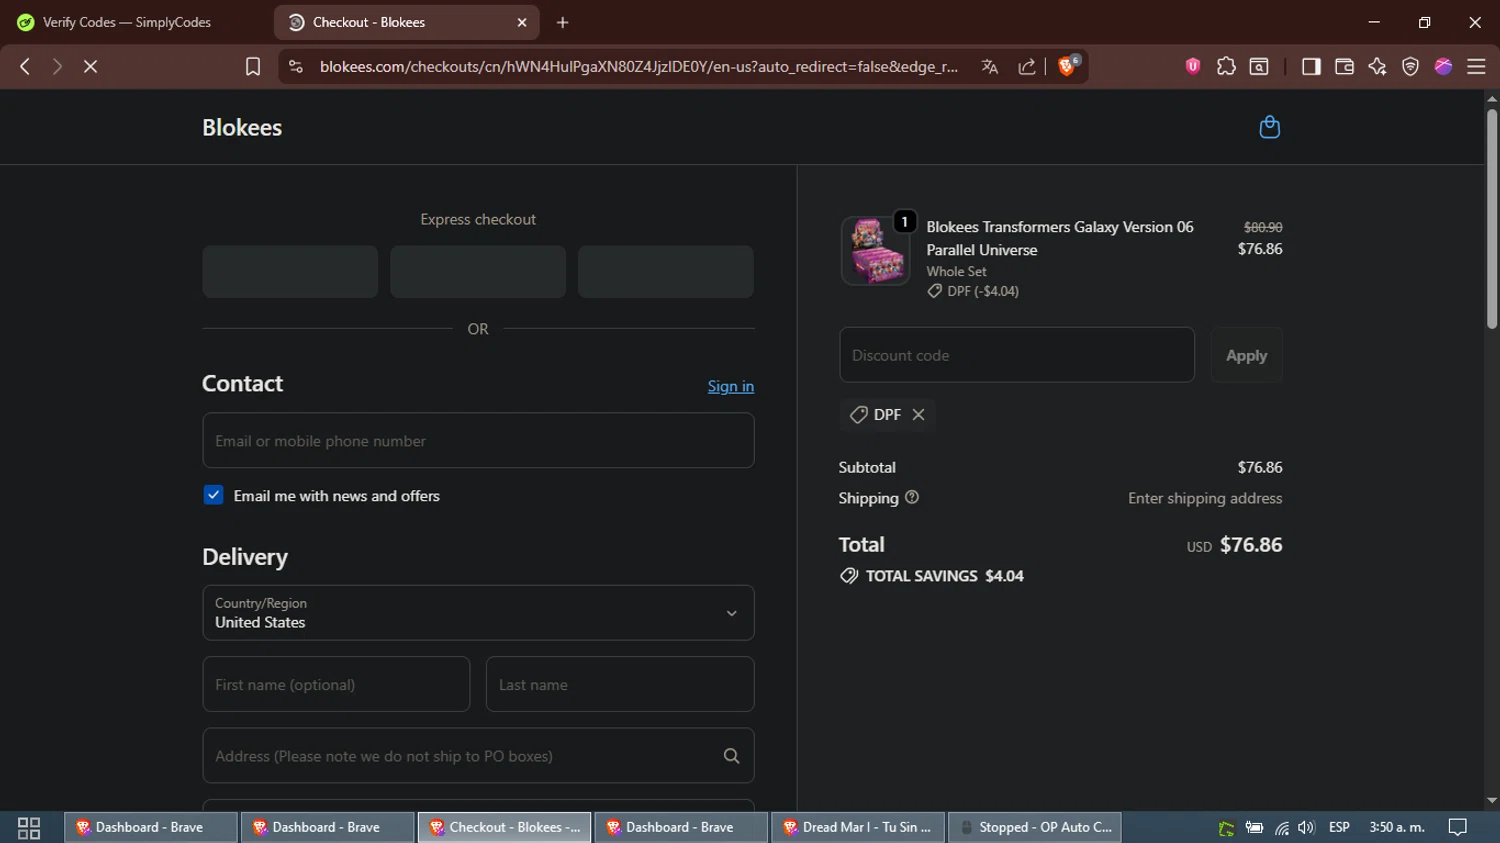The image size is (1500, 843).
Task: Click the Sign in link
Action: 731,386
